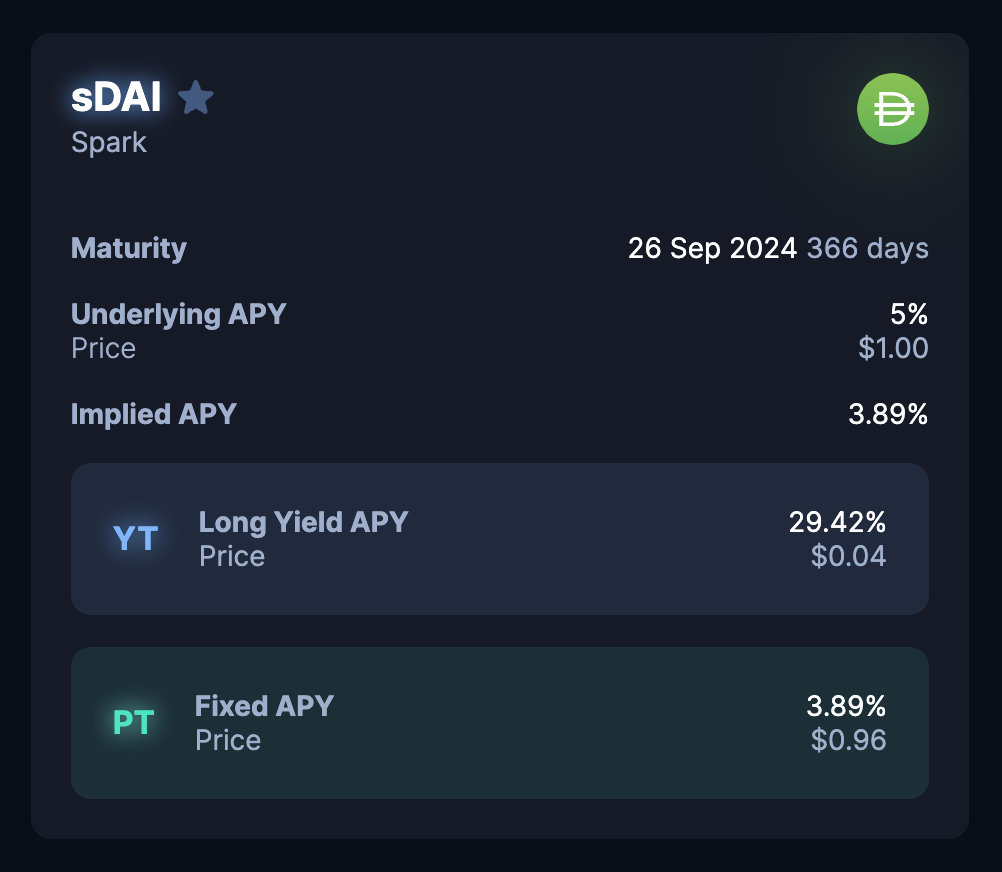This screenshot has height=872, width=1002.
Task: Click the $0.04 YT price
Action: [848, 556]
